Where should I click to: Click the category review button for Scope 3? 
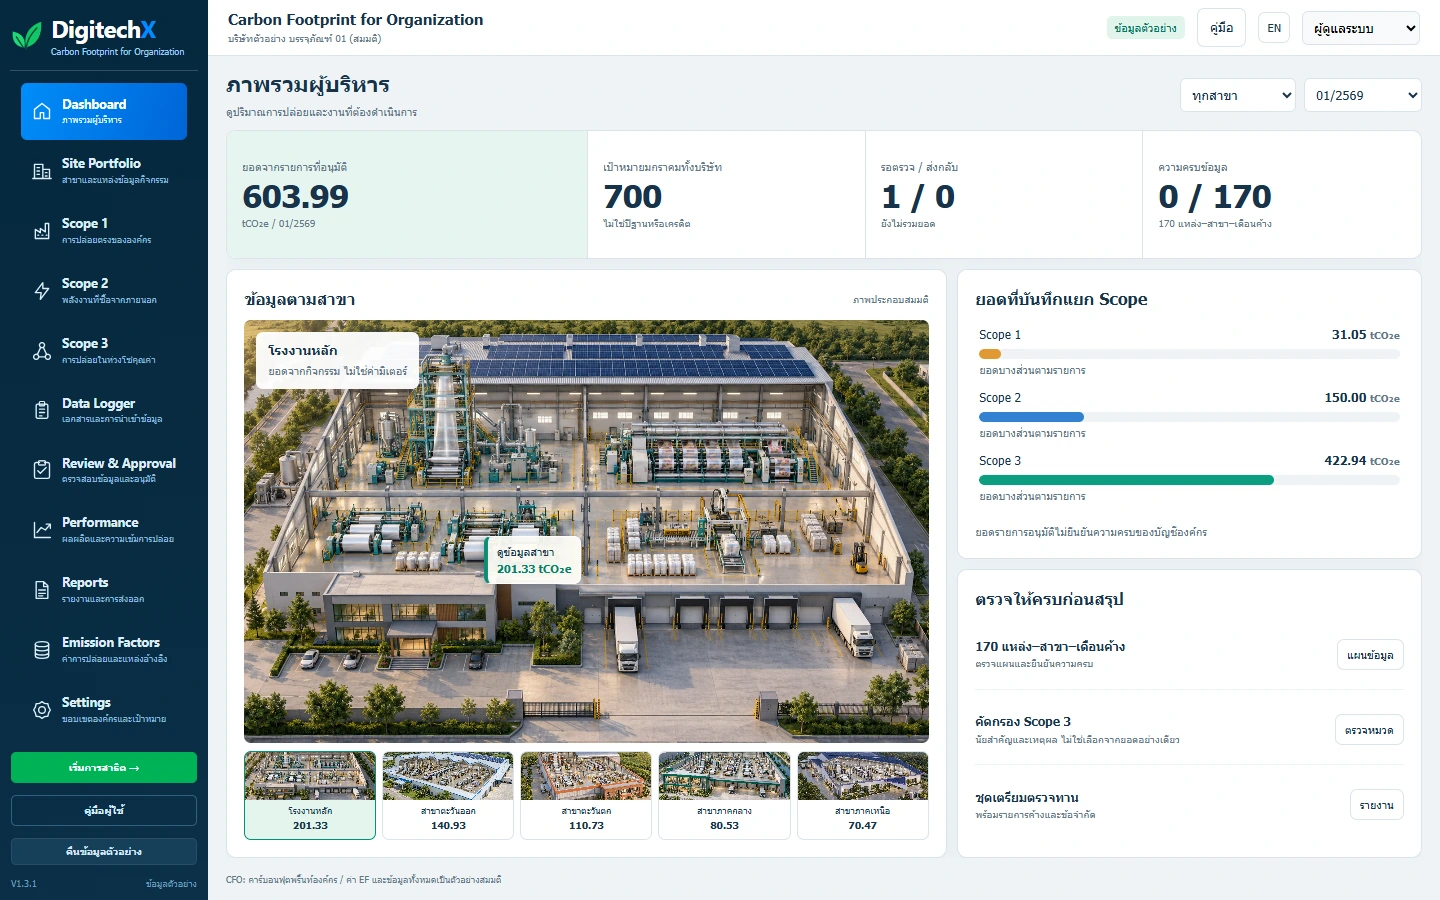tap(1369, 730)
